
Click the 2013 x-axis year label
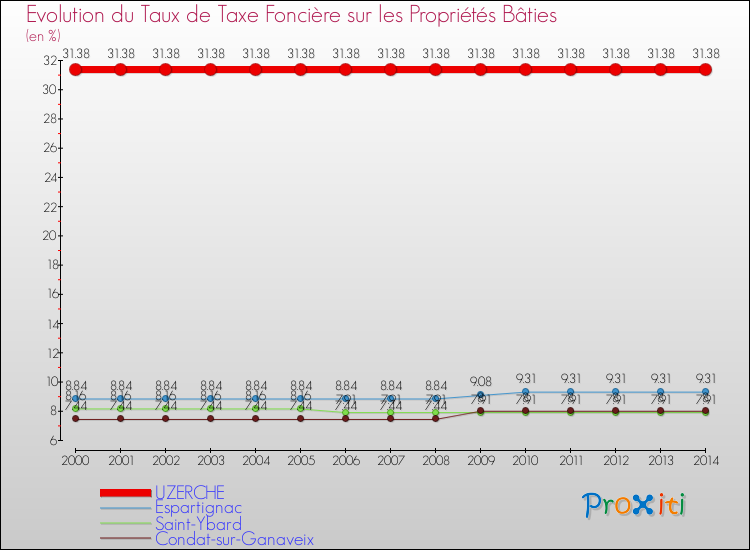coord(661,461)
